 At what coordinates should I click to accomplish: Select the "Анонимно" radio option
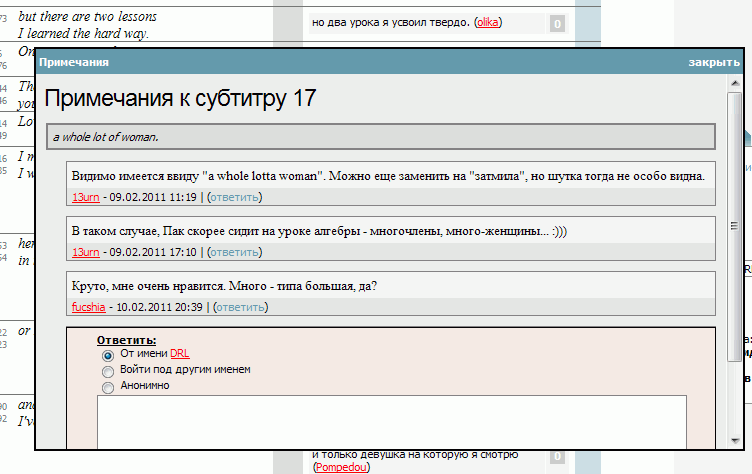click(x=108, y=386)
